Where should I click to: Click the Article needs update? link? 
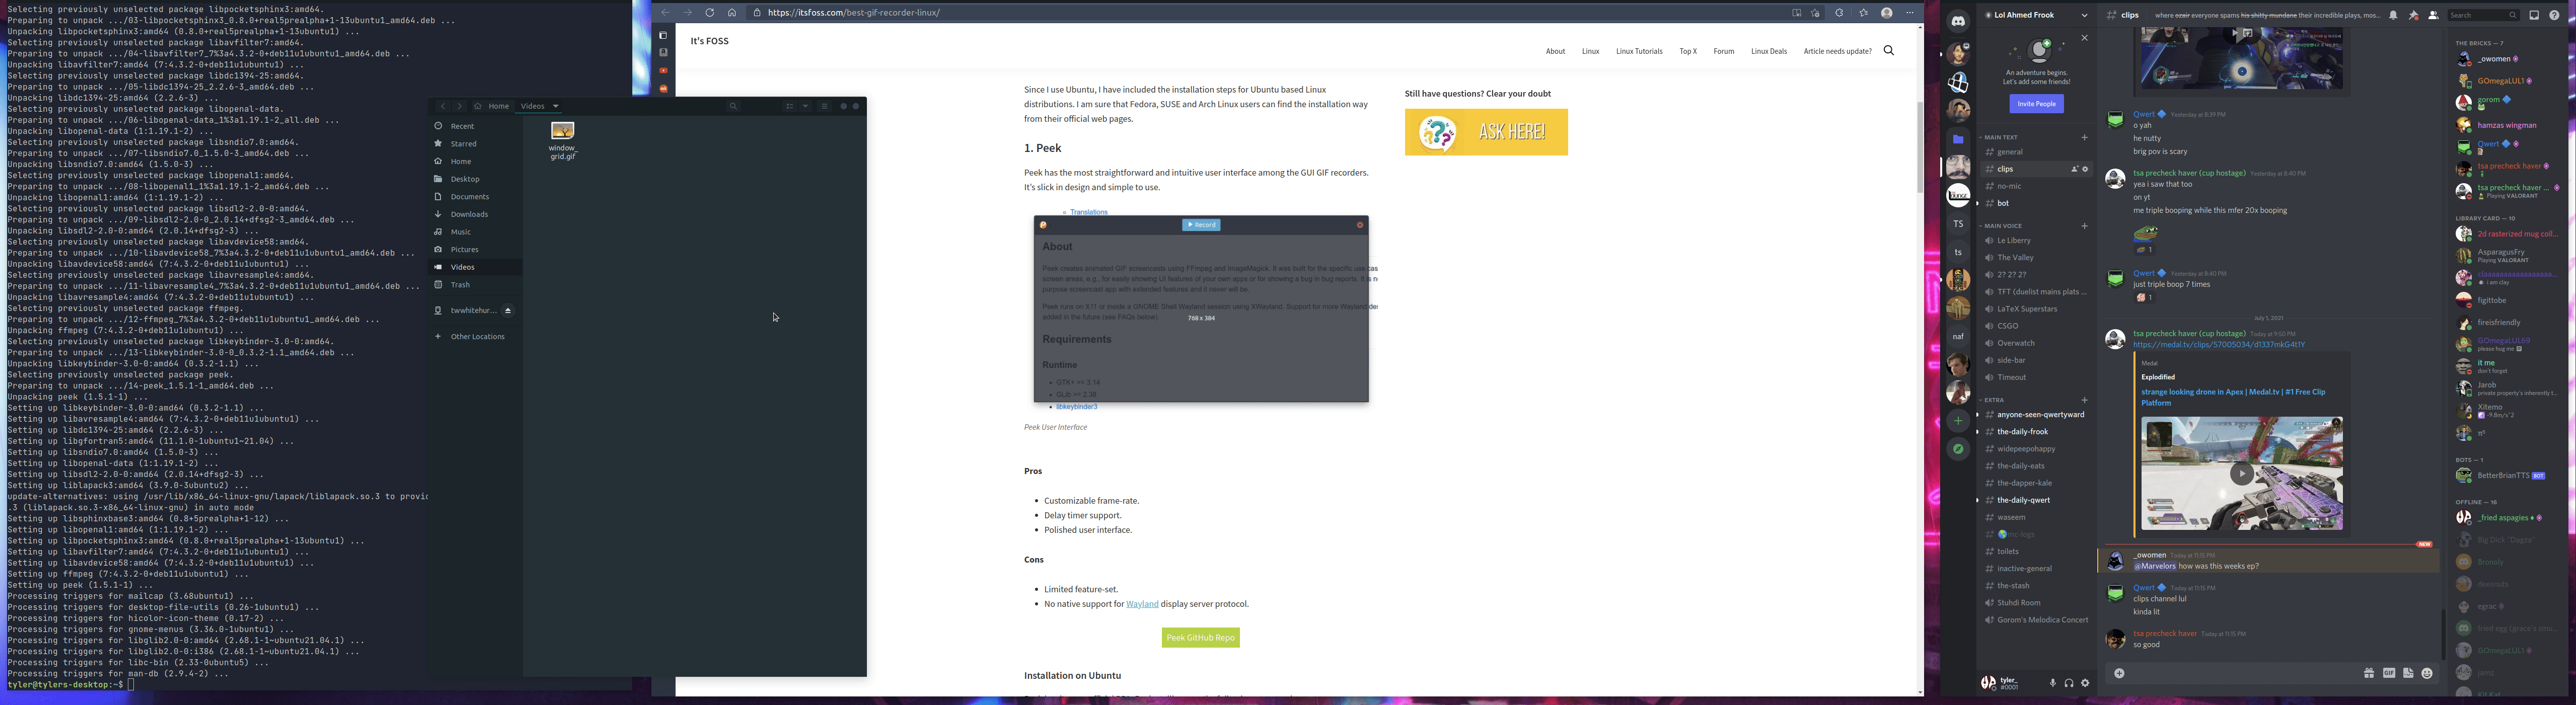coord(1837,51)
